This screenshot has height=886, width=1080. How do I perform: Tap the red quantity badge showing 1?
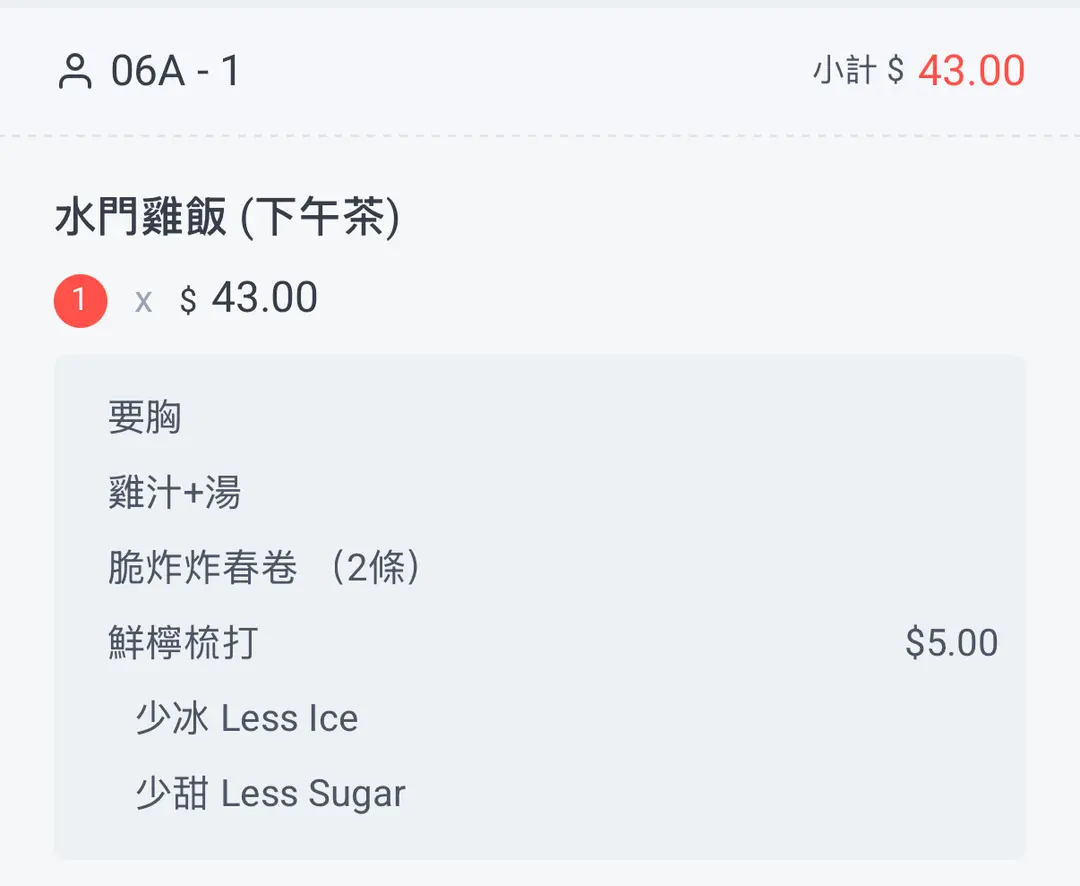pos(80,300)
